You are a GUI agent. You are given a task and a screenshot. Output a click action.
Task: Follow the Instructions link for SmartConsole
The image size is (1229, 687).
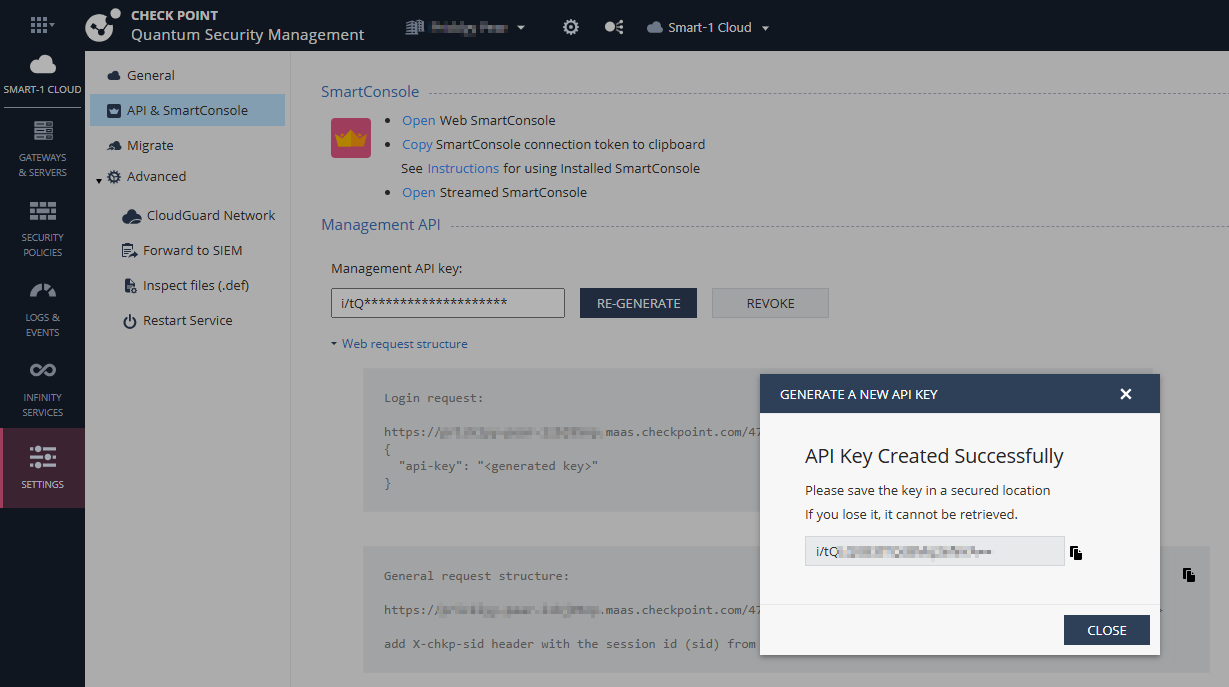click(x=463, y=169)
